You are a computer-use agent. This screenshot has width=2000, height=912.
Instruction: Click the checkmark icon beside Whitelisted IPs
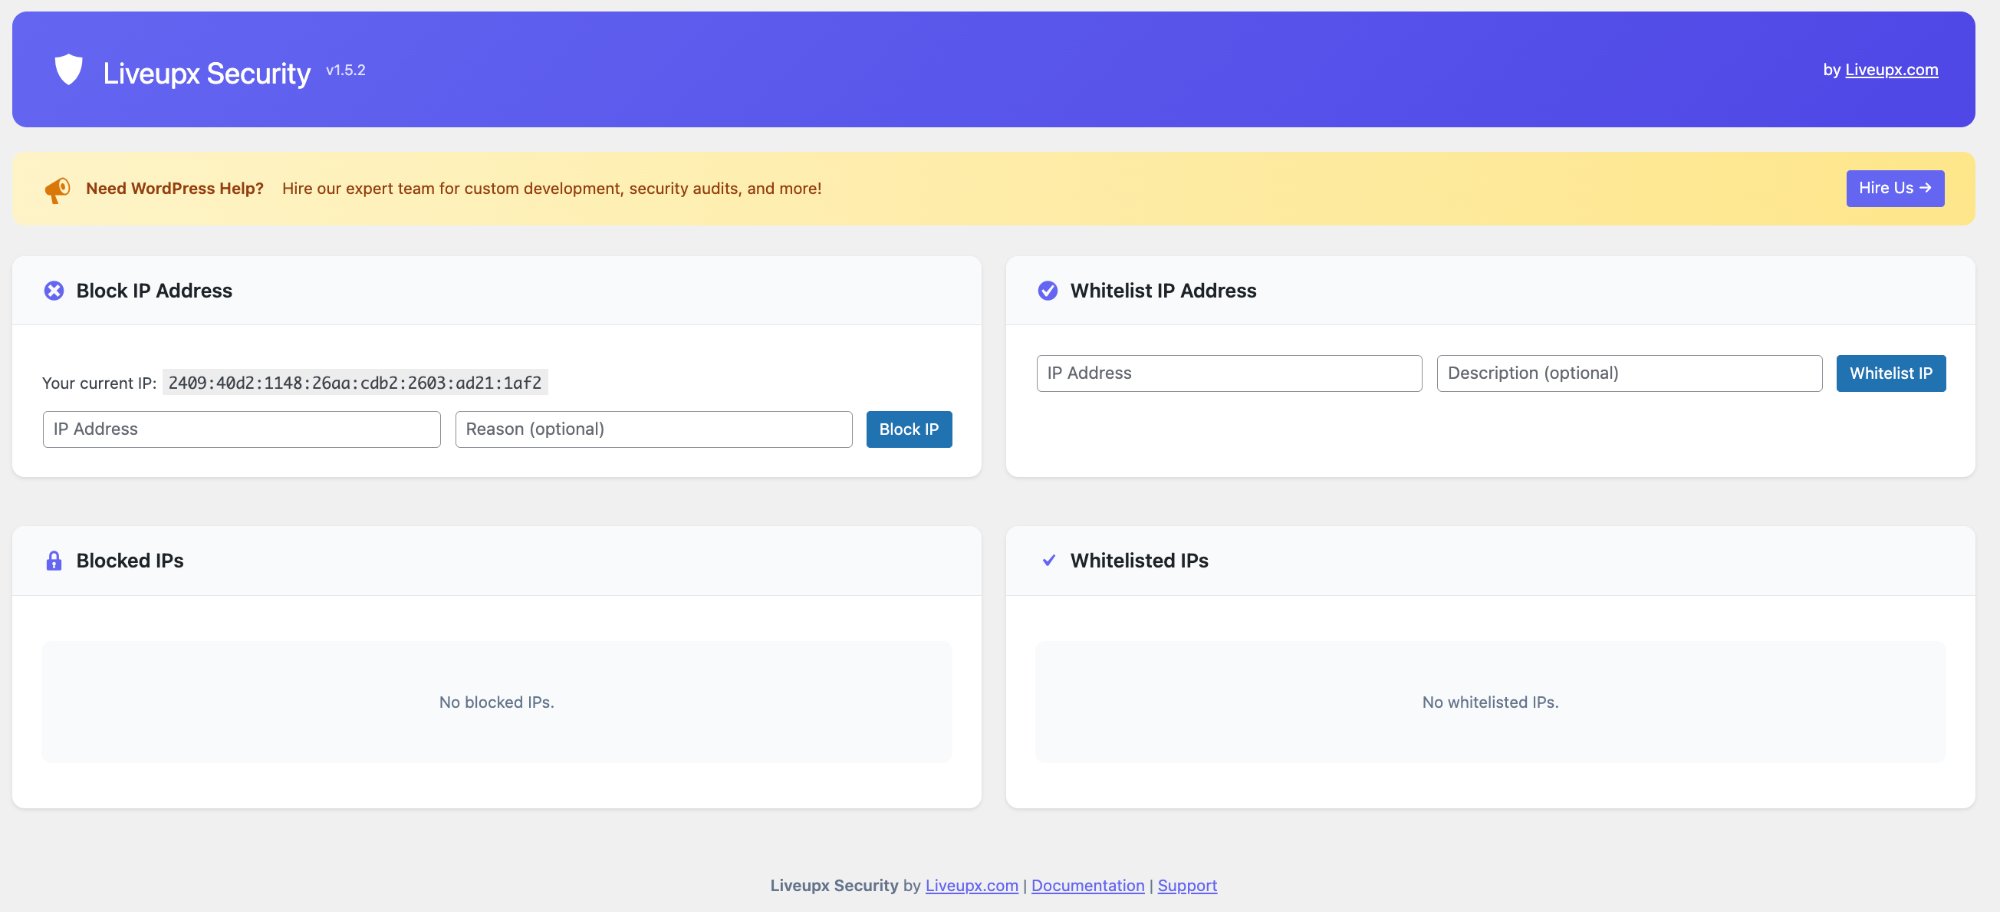click(1048, 560)
